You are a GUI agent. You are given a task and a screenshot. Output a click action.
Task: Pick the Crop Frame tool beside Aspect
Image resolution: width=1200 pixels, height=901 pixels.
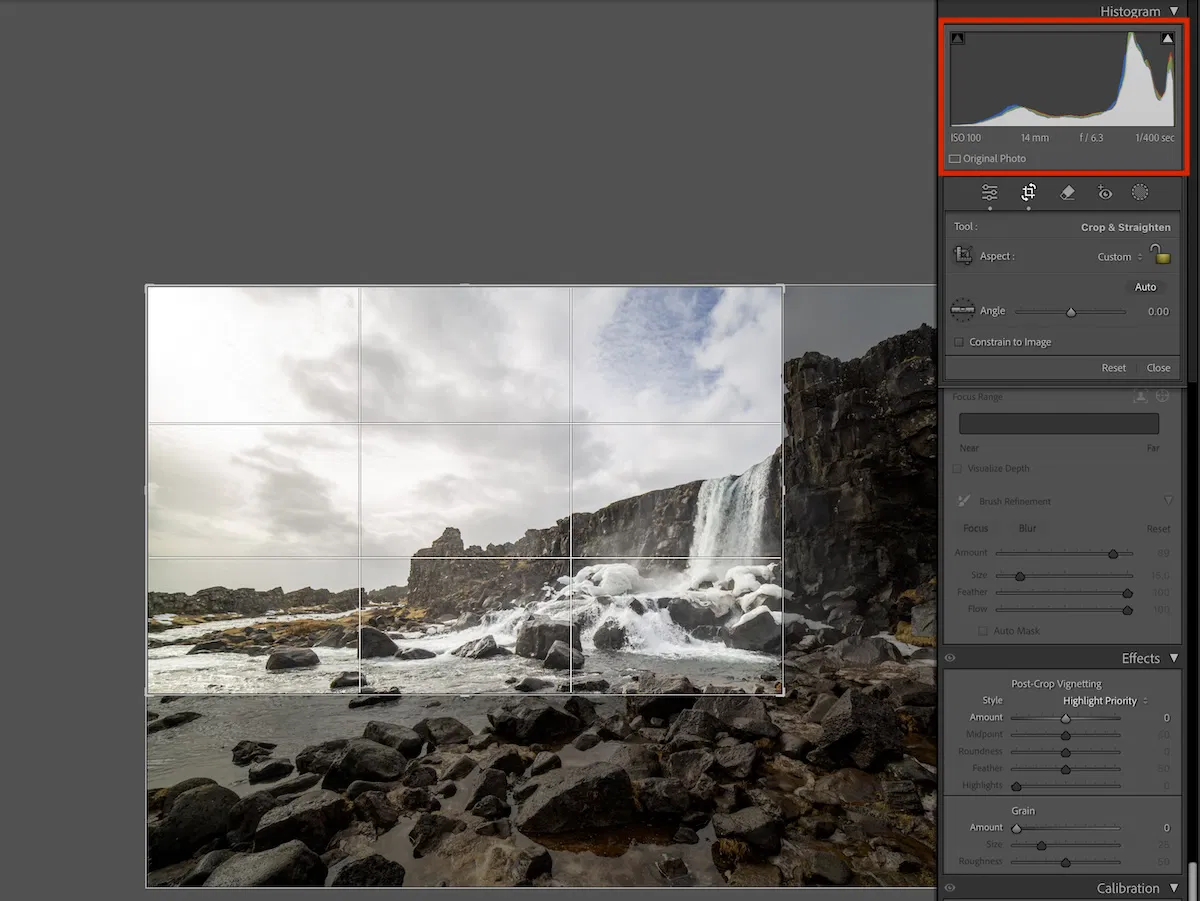pyautogui.click(x=963, y=256)
